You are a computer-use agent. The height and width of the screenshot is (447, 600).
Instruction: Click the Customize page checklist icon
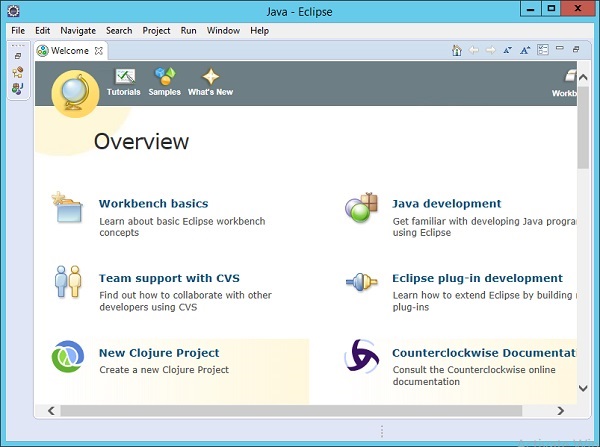[x=543, y=50]
